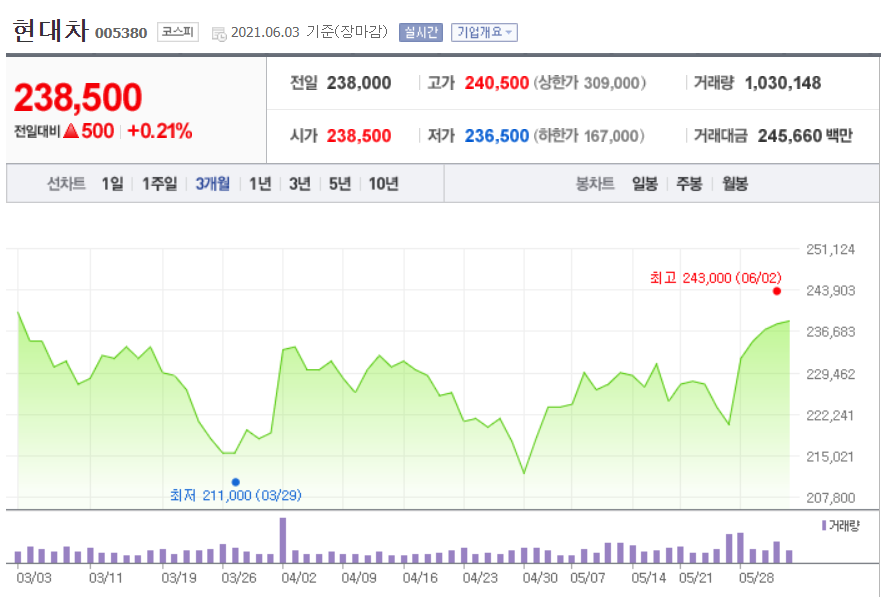Select the 1년 line chart tab
This screenshot has height=597, width=881.
click(x=260, y=184)
